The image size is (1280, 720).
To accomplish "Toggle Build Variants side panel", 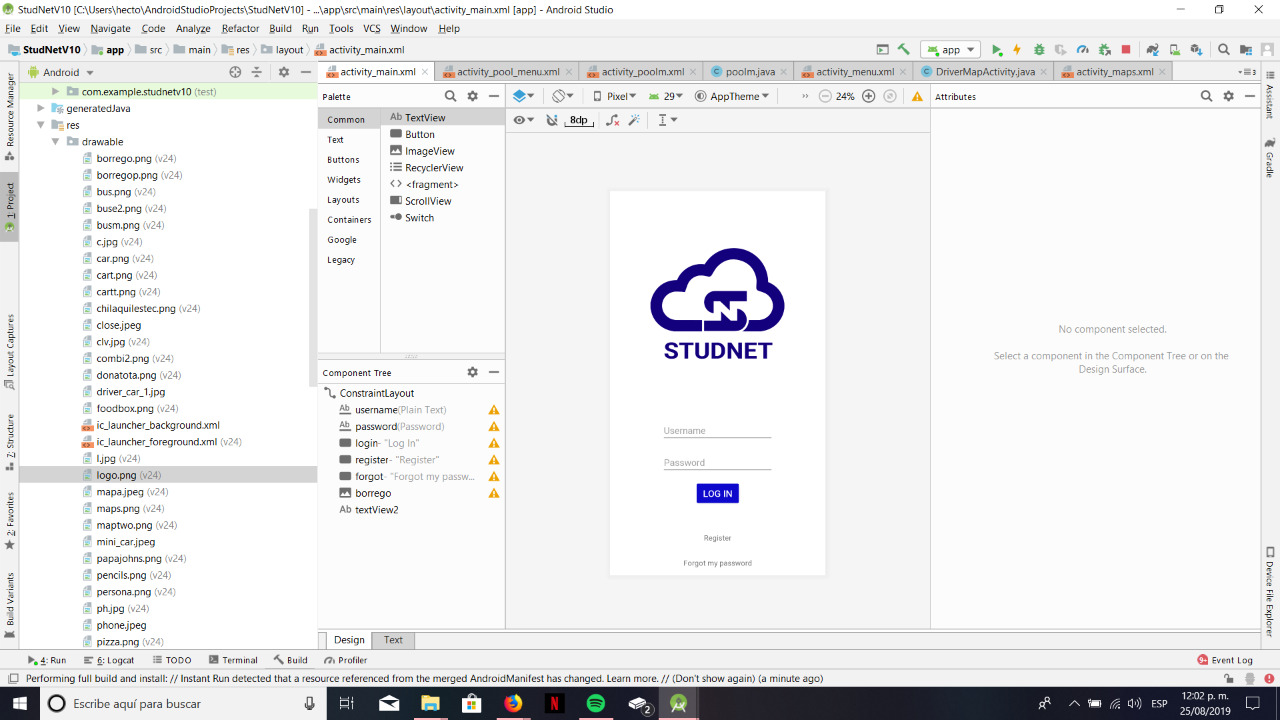I will 9,605.
